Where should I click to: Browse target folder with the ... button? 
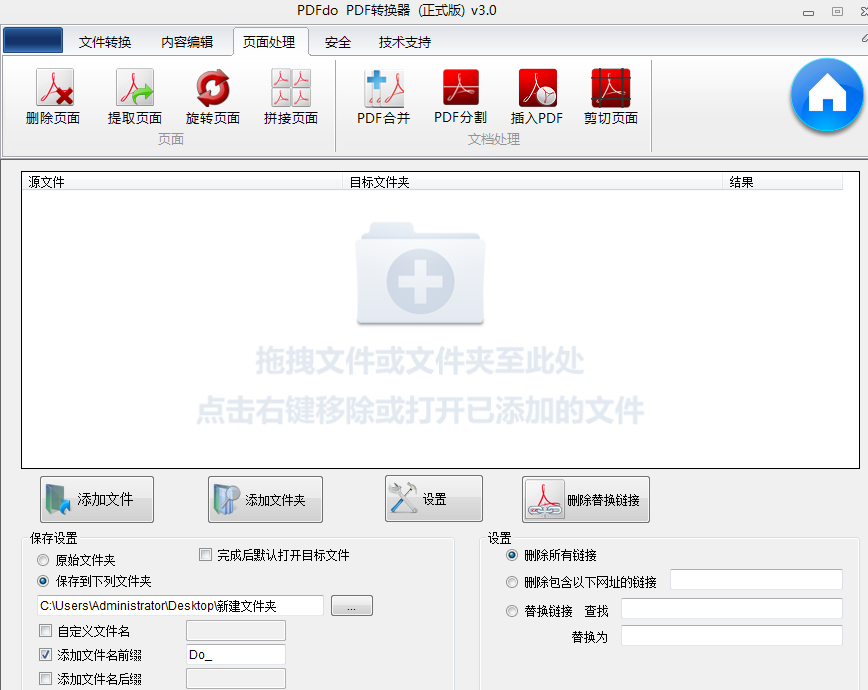tap(352, 605)
